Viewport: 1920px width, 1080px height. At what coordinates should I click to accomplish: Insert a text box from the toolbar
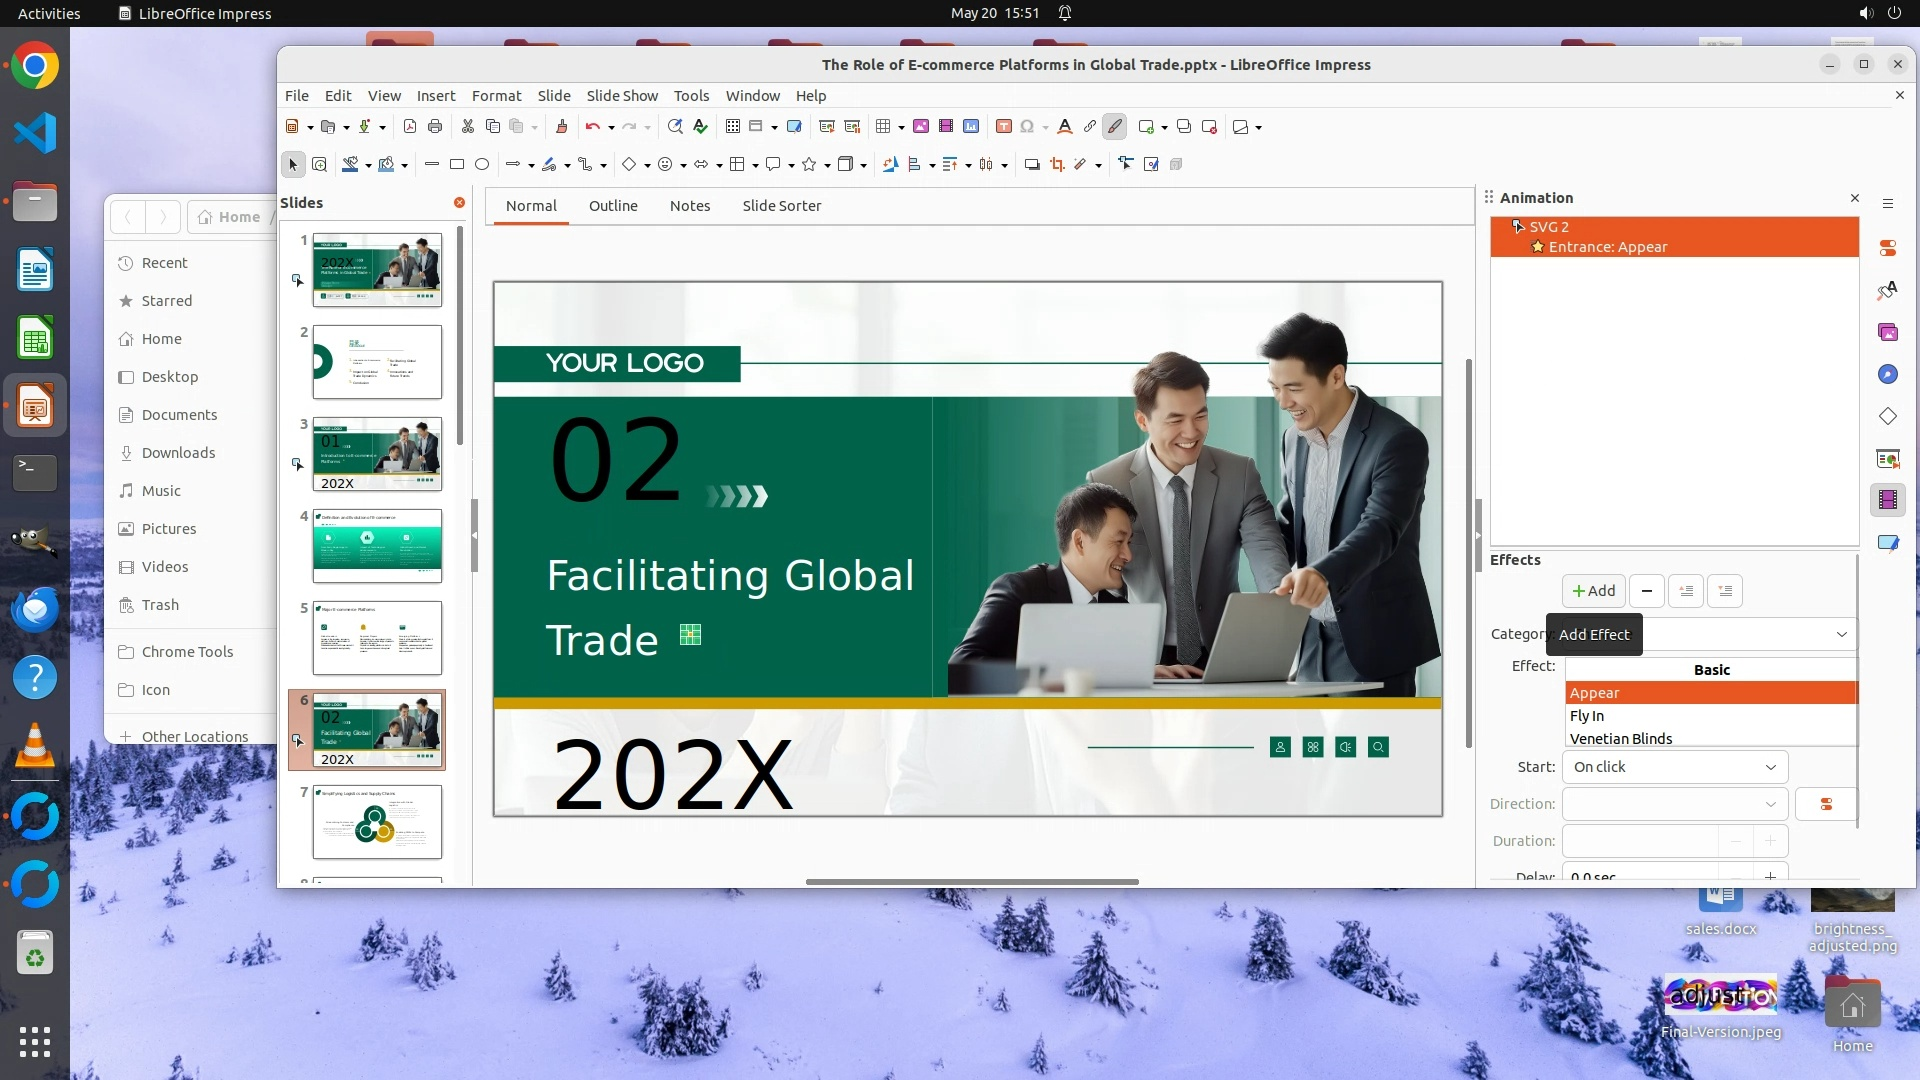pos(1003,127)
